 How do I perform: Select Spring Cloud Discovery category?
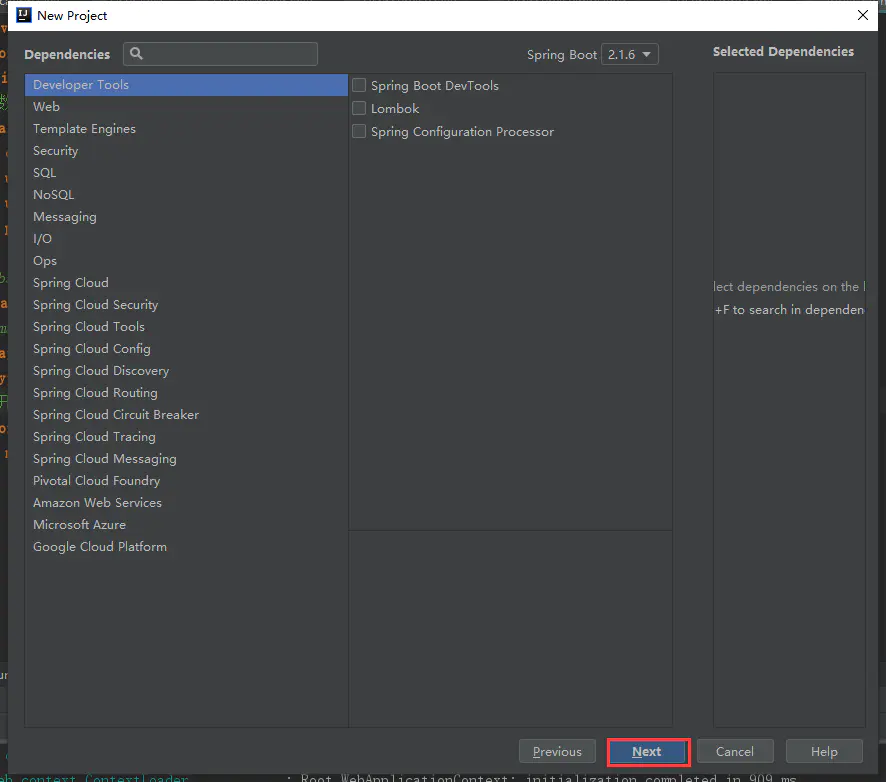pos(186,371)
